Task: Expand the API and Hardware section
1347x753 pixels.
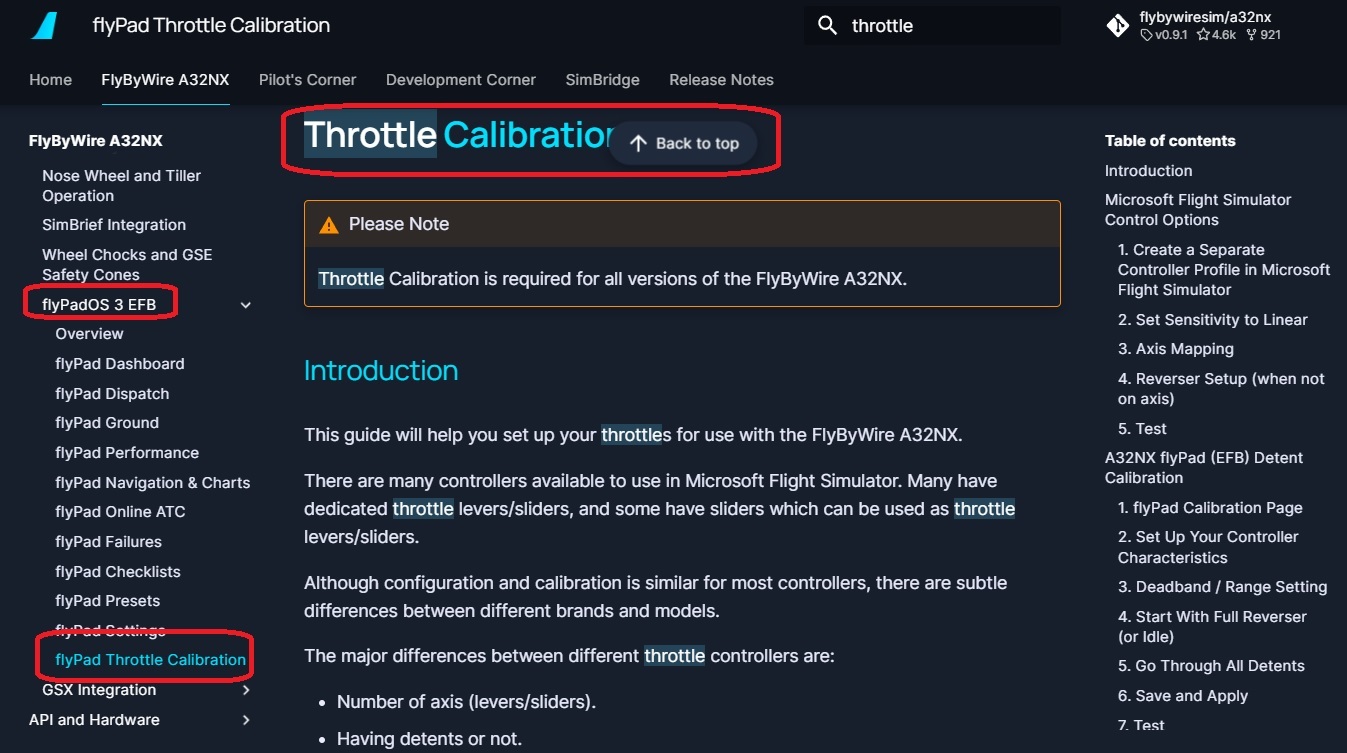Action: tap(246, 720)
